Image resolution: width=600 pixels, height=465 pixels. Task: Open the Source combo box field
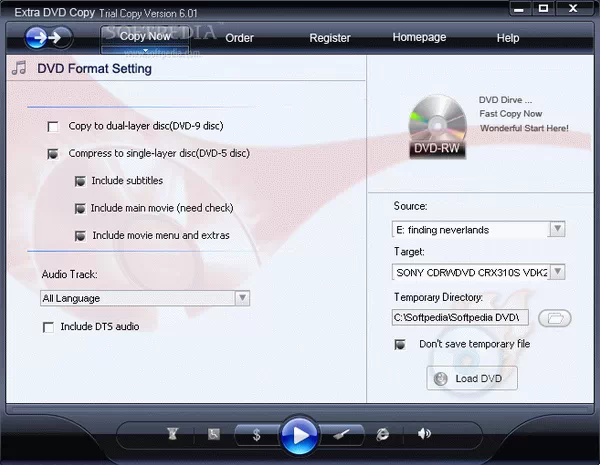[x=478, y=229]
